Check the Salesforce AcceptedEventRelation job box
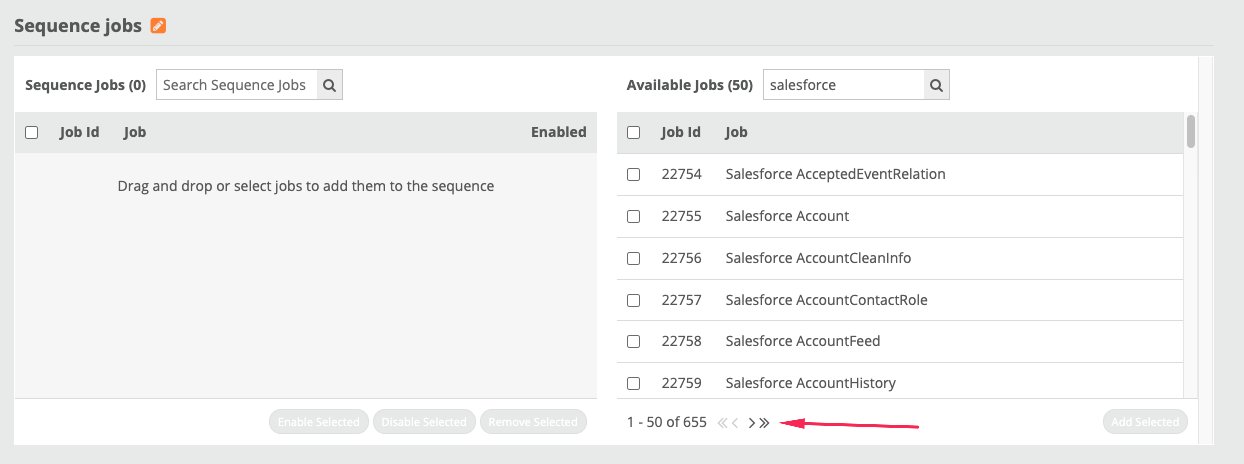The height and width of the screenshot is (464, 1244). click(x=633, y=174)
